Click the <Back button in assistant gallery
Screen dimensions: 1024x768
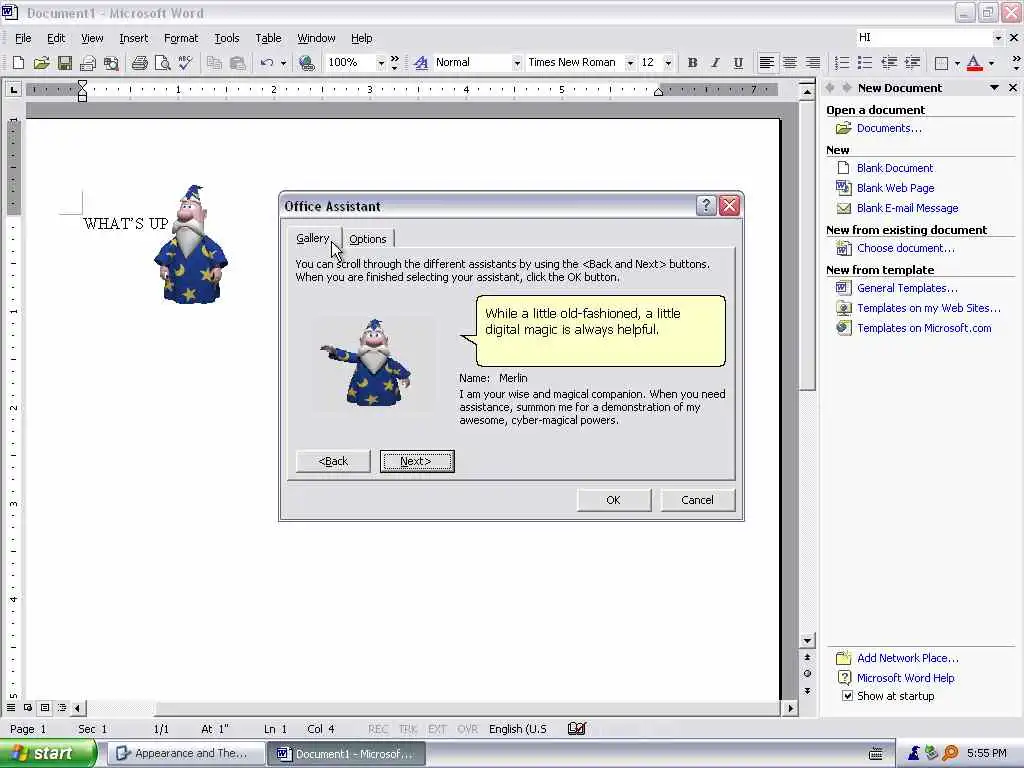tap(333, 461)
